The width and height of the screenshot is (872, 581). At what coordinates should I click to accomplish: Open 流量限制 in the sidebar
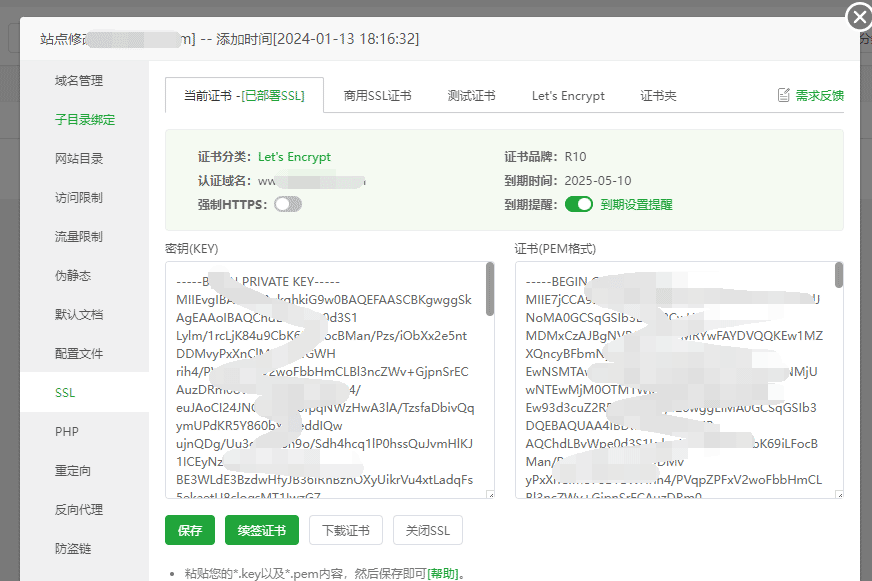(x=78, y=236)
